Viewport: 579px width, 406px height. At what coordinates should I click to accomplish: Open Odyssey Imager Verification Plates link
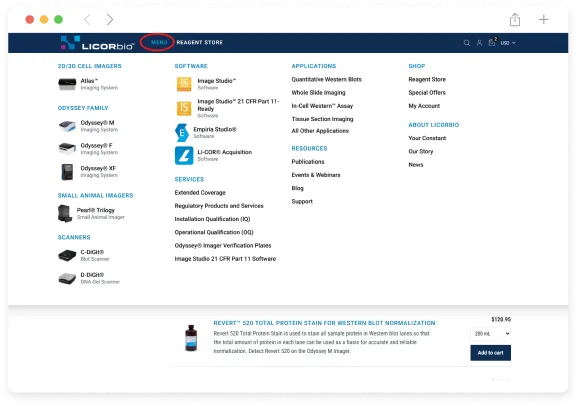(223, 246)
